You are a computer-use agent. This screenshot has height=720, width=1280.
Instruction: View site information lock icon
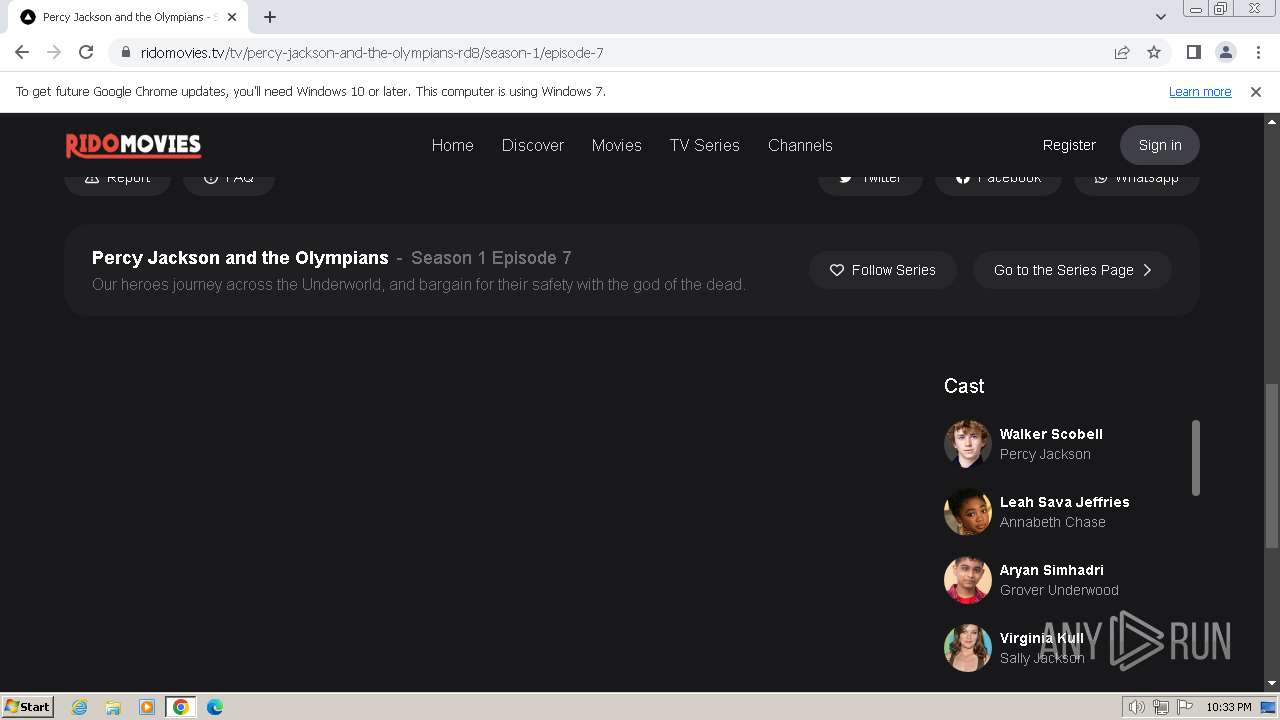point(126,52)
